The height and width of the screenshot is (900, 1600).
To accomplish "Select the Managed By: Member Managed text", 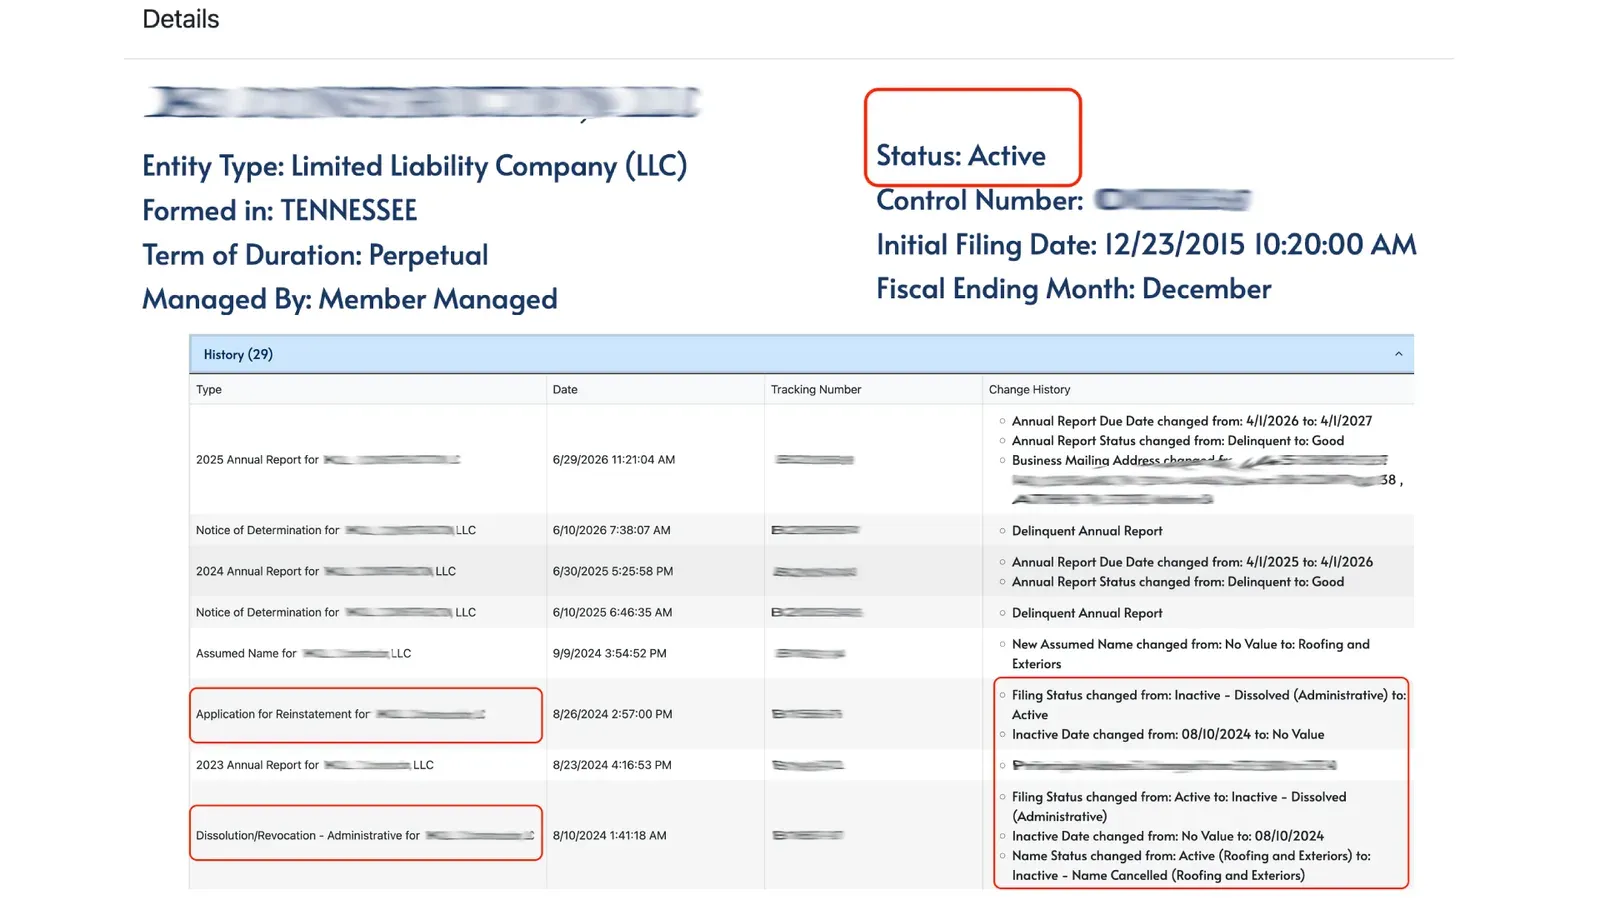I will [x=350, y=299].
